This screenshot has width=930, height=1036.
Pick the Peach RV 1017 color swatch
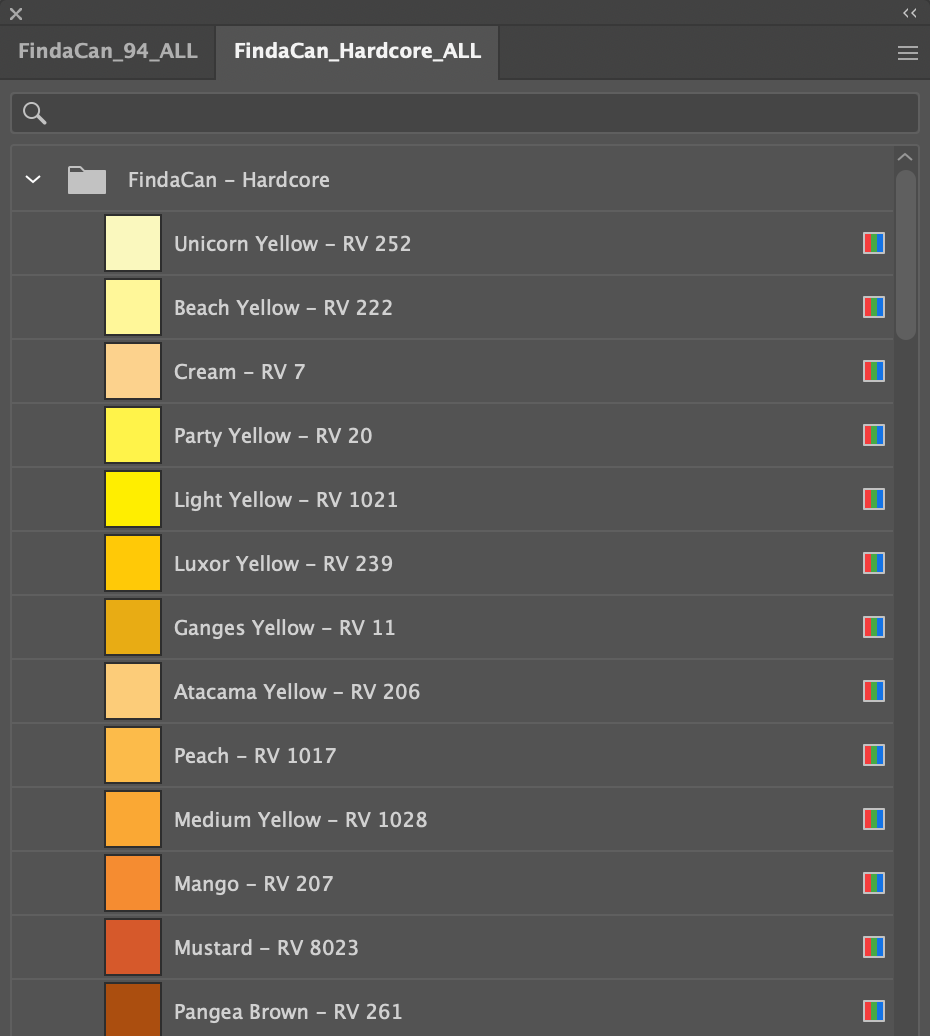(133, 755)
